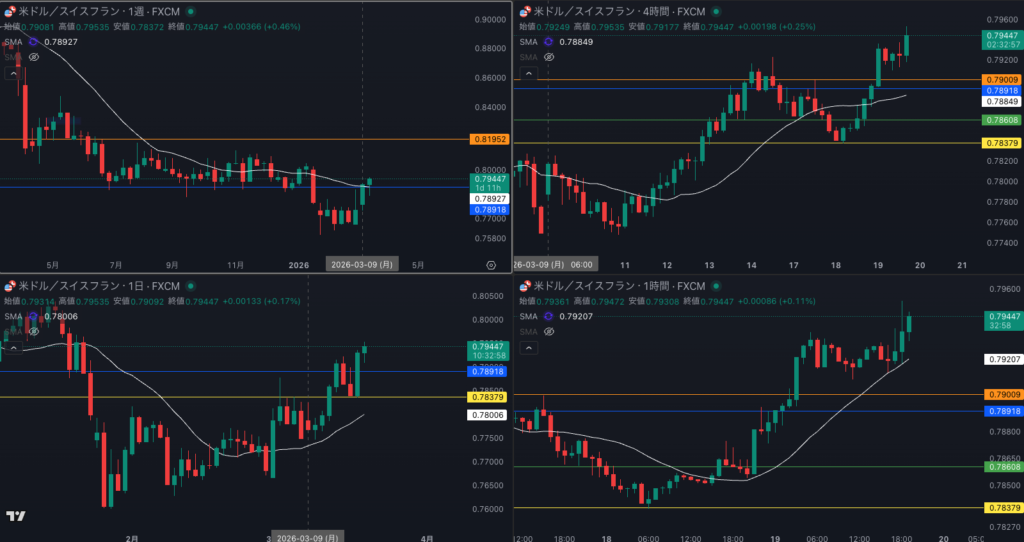This screenshot has width=1024, height=542.
Task: Collapse indicator legend on 1-hour chart
Action: (528, 348)
